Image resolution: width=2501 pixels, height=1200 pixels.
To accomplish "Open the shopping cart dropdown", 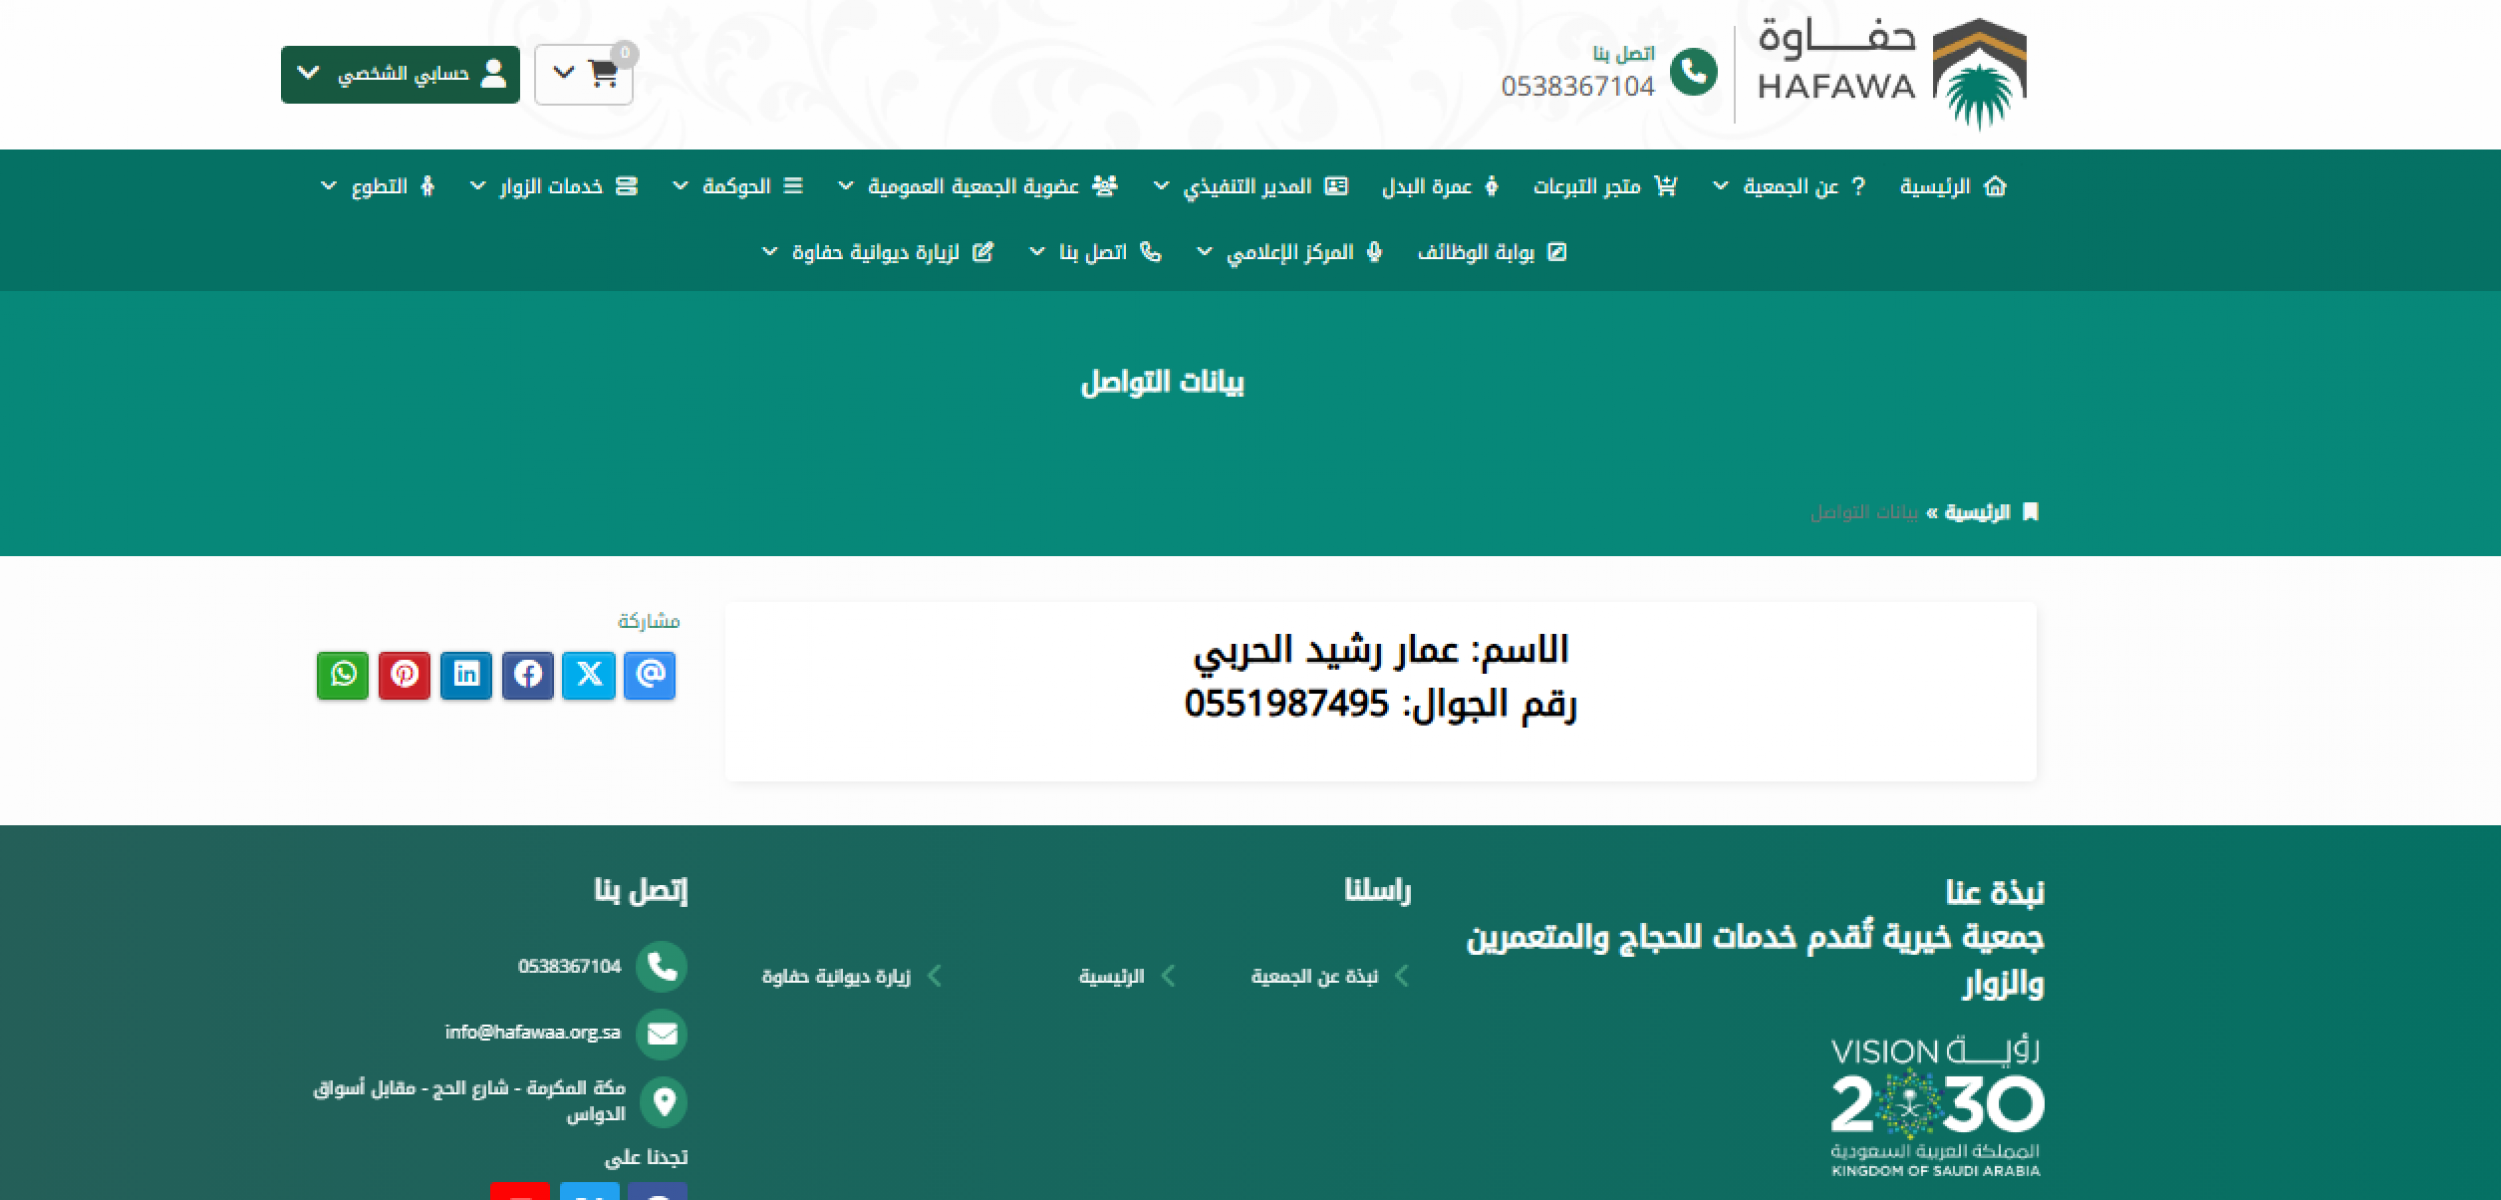I will [584, 74].
